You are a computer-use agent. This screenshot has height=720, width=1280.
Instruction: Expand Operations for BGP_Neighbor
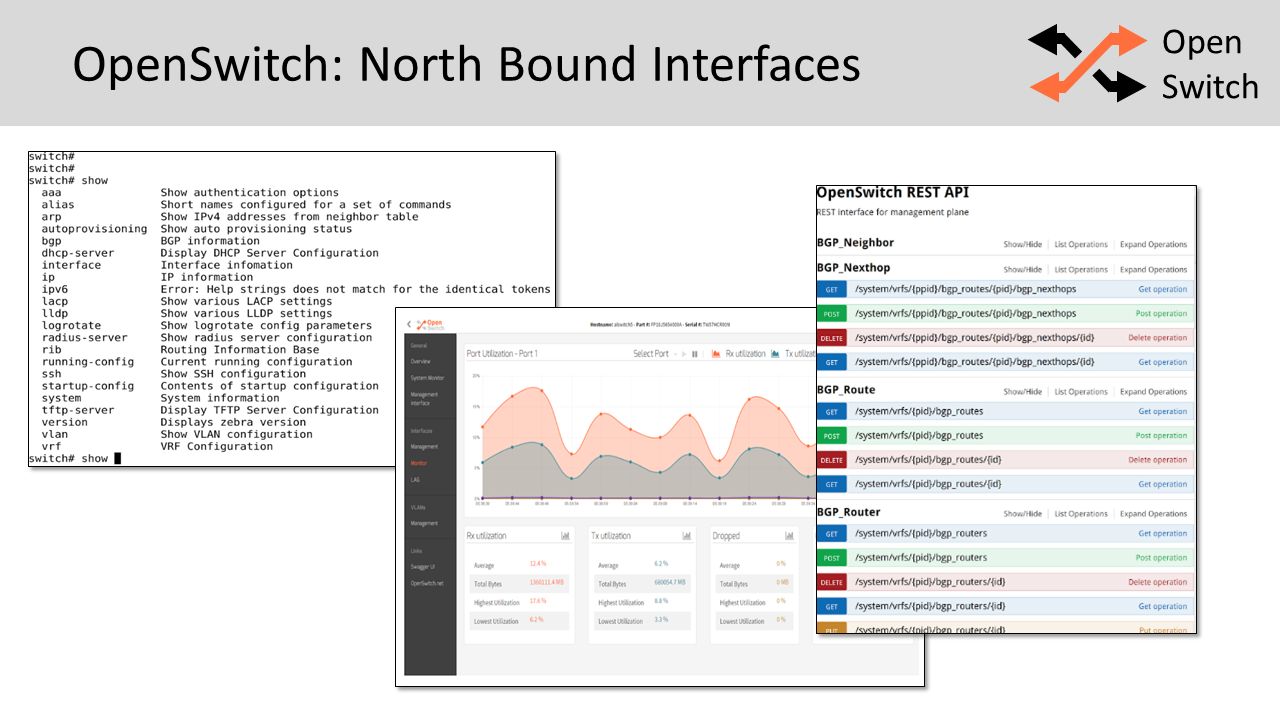pyautogui.click(x=1153, y=244)
